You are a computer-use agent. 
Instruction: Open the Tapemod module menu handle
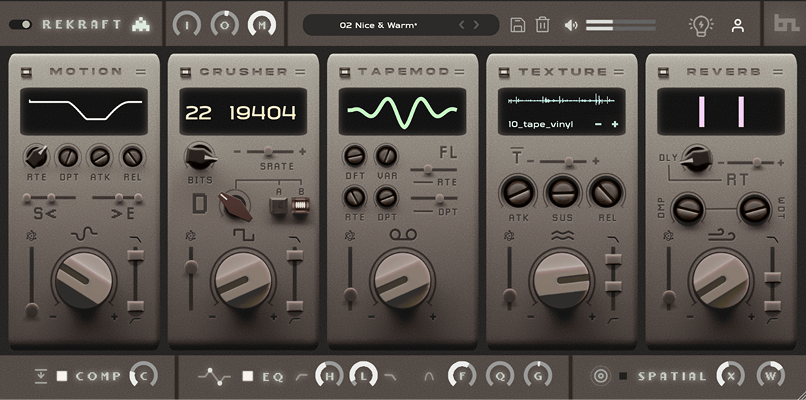coord(460,72)
